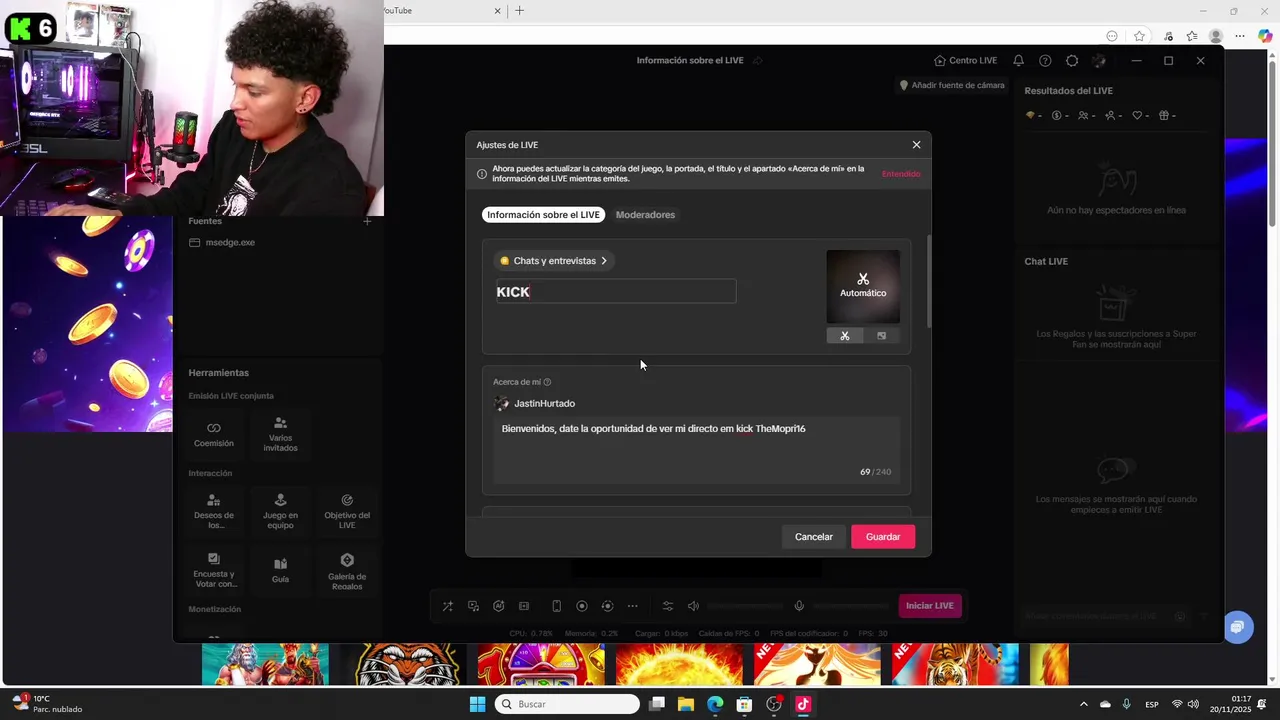Open the Encuesta y Votar tool

pyautogui.click(x=214, y=570)
